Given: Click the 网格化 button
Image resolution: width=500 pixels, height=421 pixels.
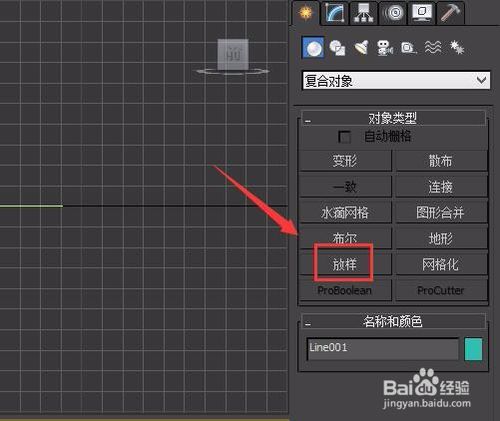Looking at the screenshot, I should point(441,264).
